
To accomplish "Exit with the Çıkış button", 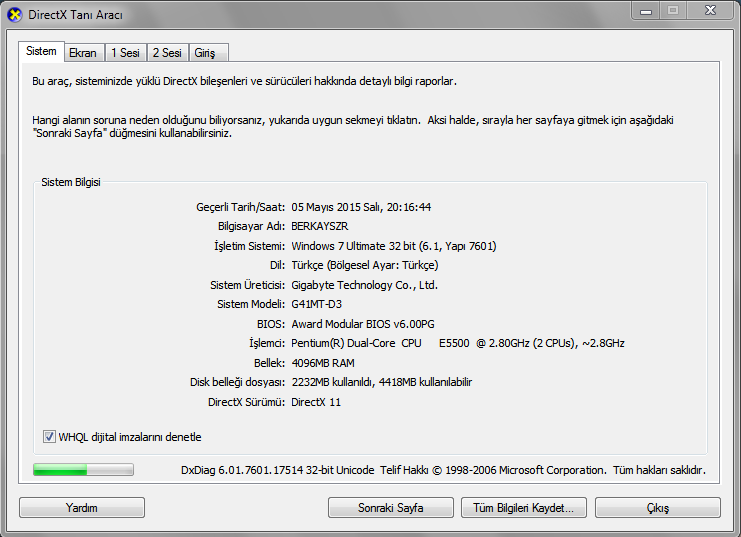I will click(x=658, y=508).
